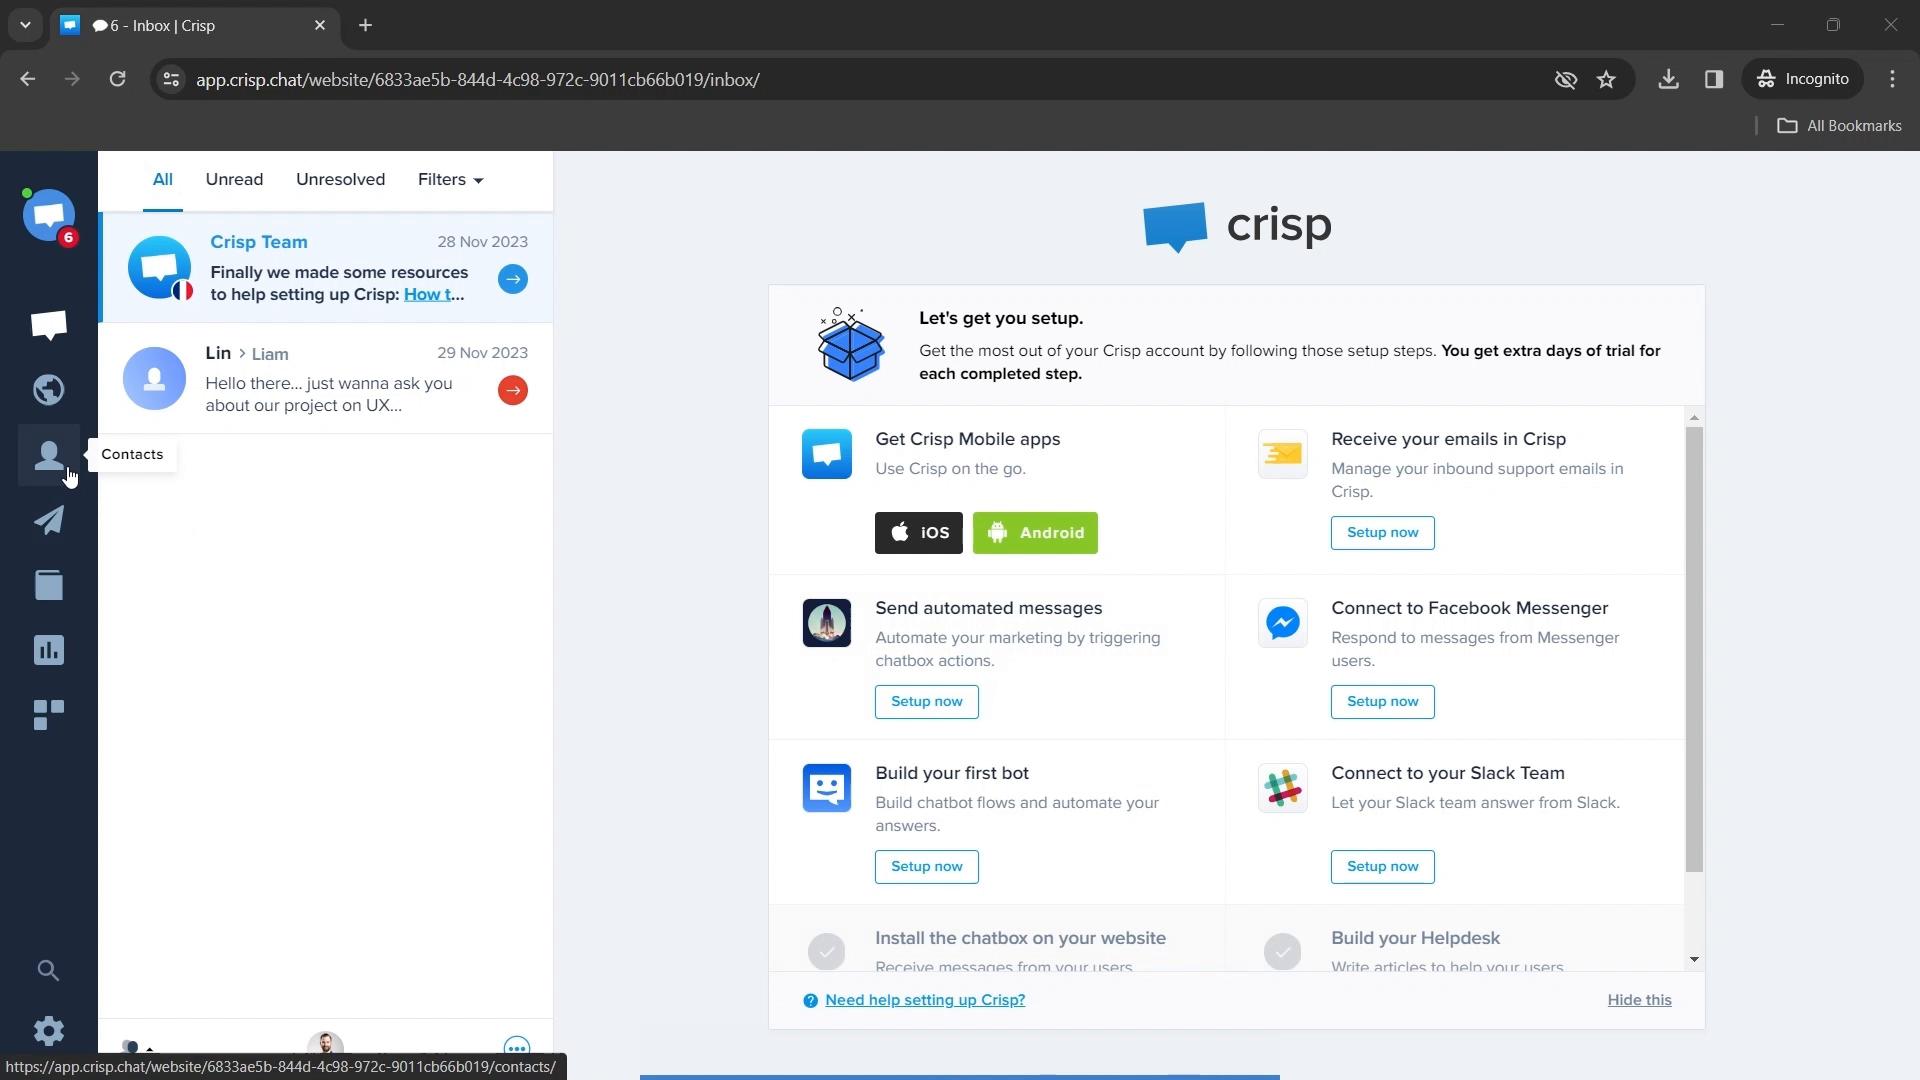Switch to the Unread tab
1920x1080 pixels.
(235, 179)
